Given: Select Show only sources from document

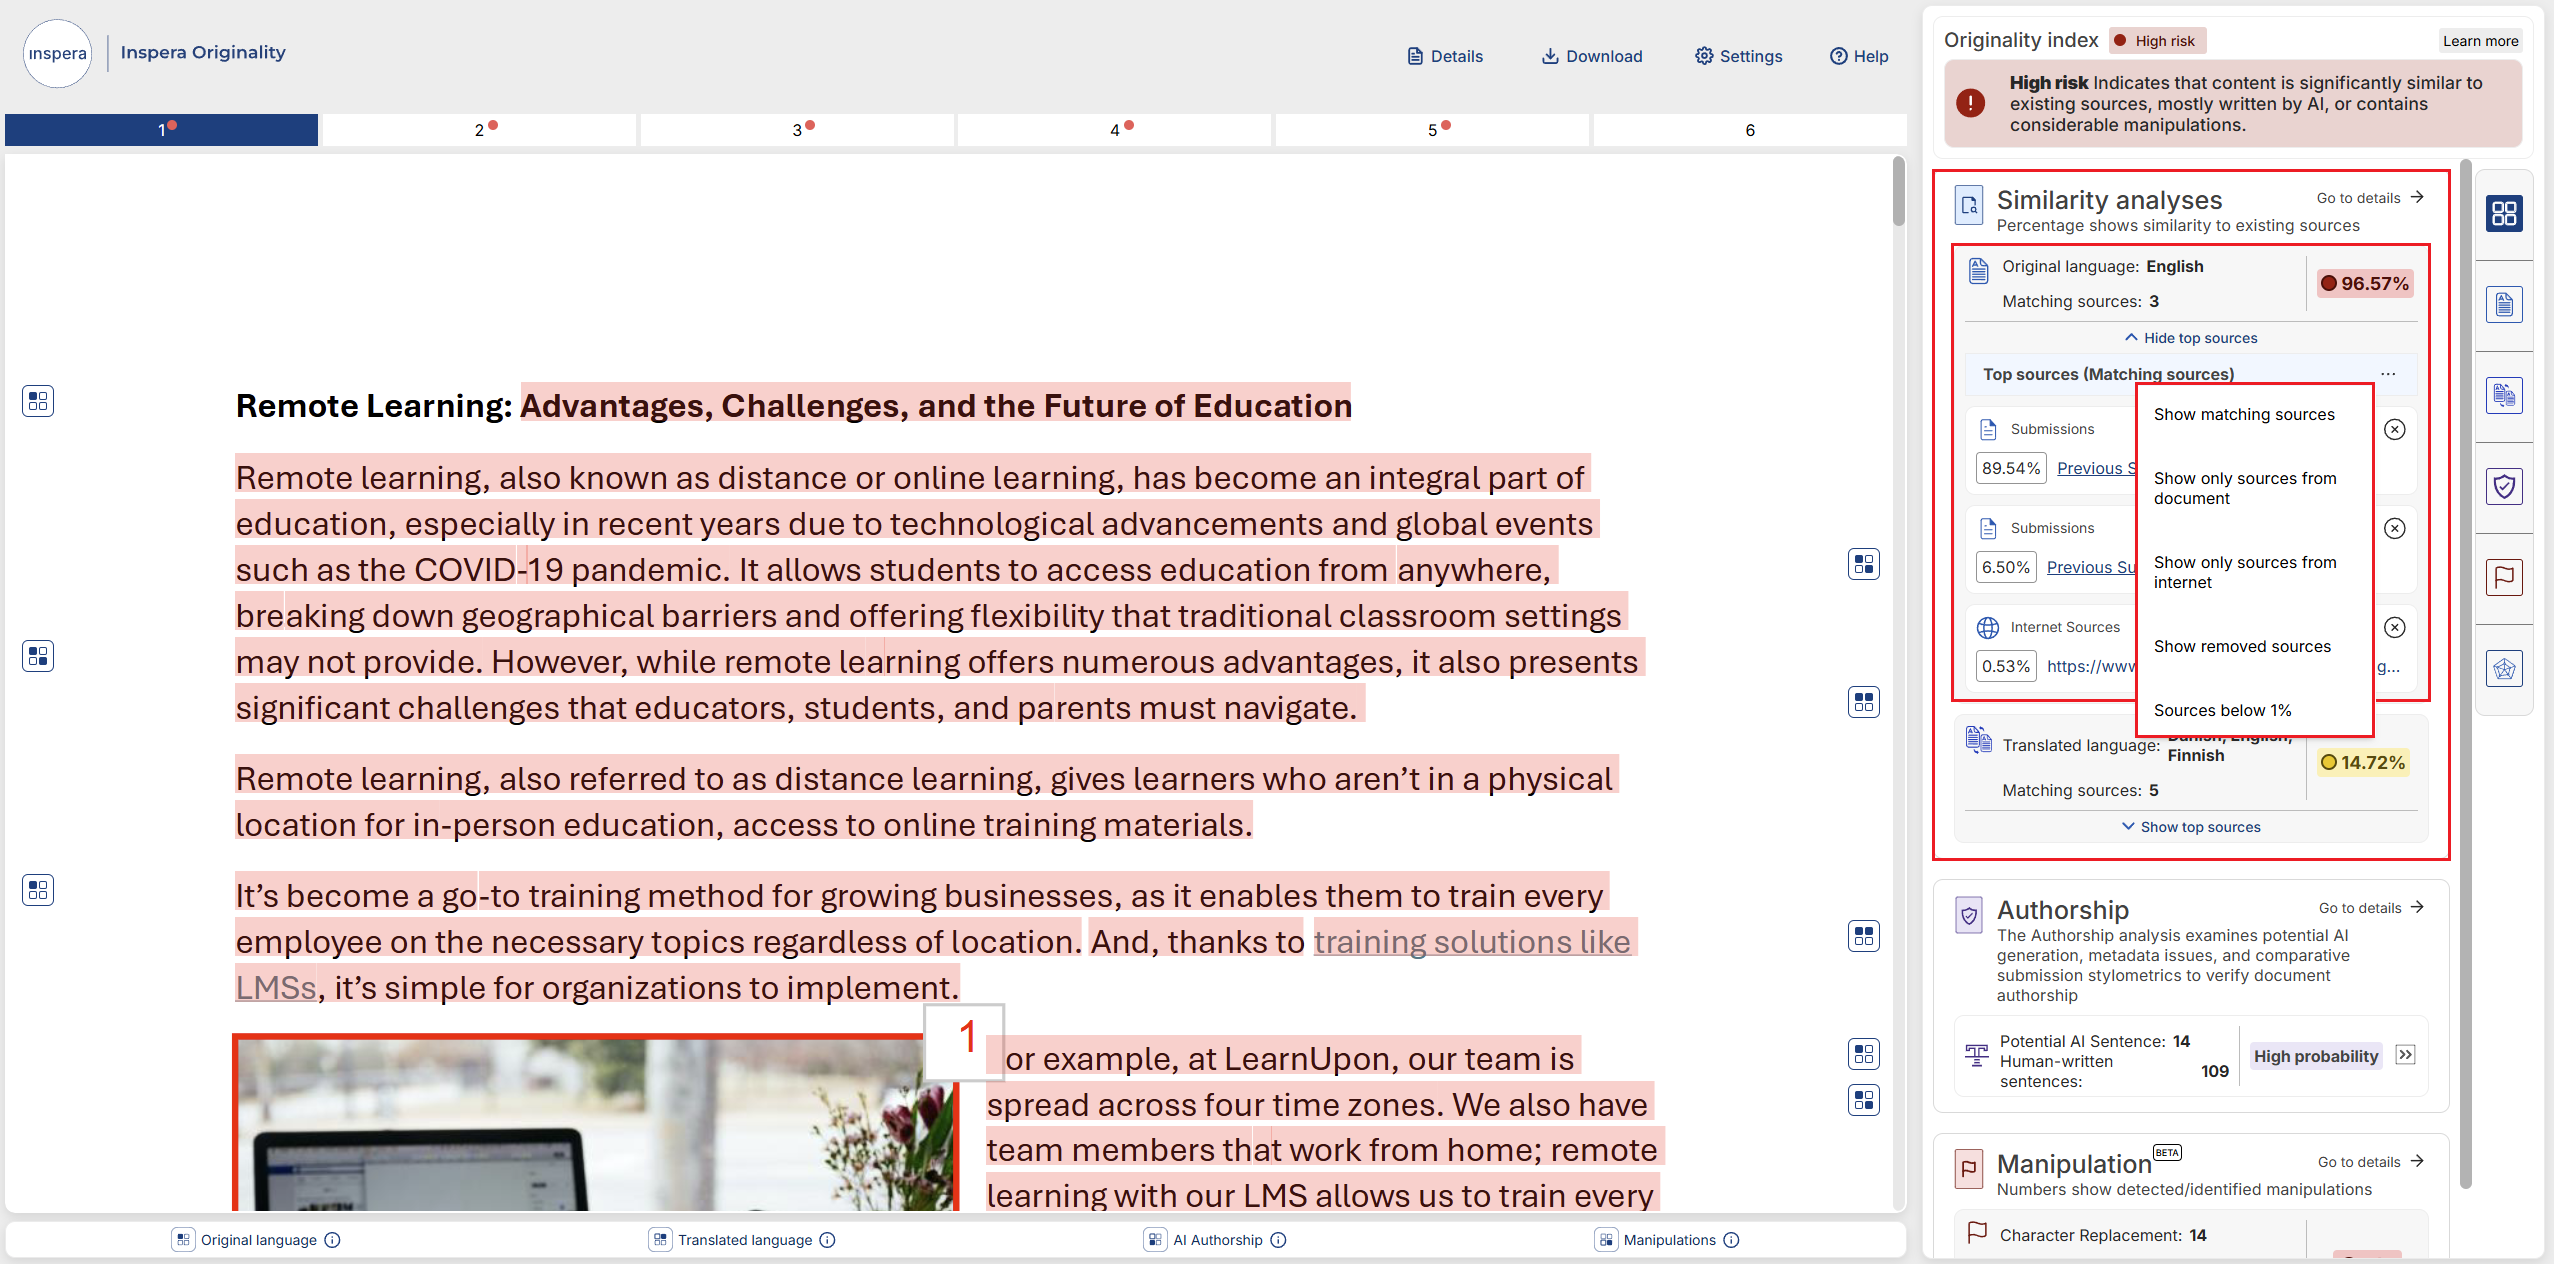Looking at the screenshot, I should 2245,488.
